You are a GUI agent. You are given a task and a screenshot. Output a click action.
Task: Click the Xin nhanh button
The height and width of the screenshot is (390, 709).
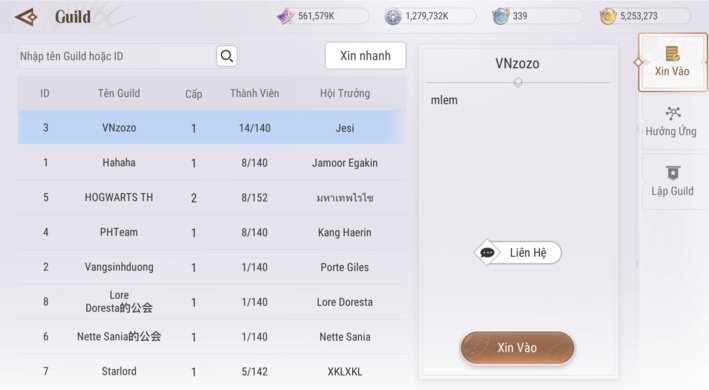click(365, 56)
